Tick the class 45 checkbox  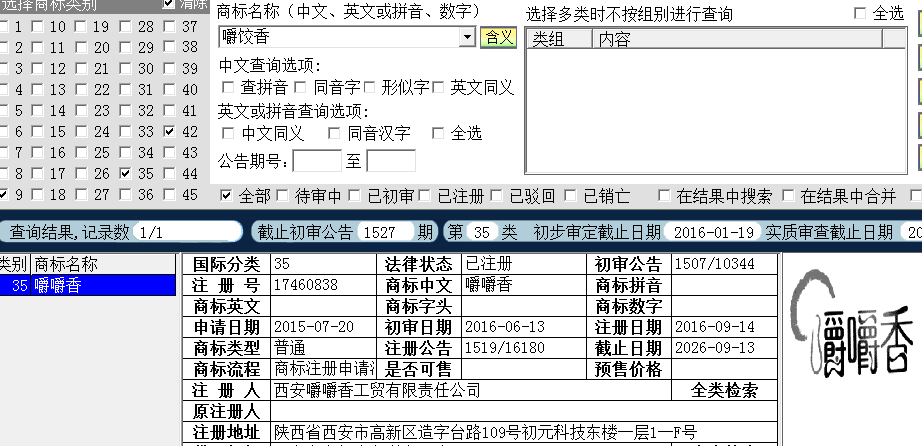(169, 194)
